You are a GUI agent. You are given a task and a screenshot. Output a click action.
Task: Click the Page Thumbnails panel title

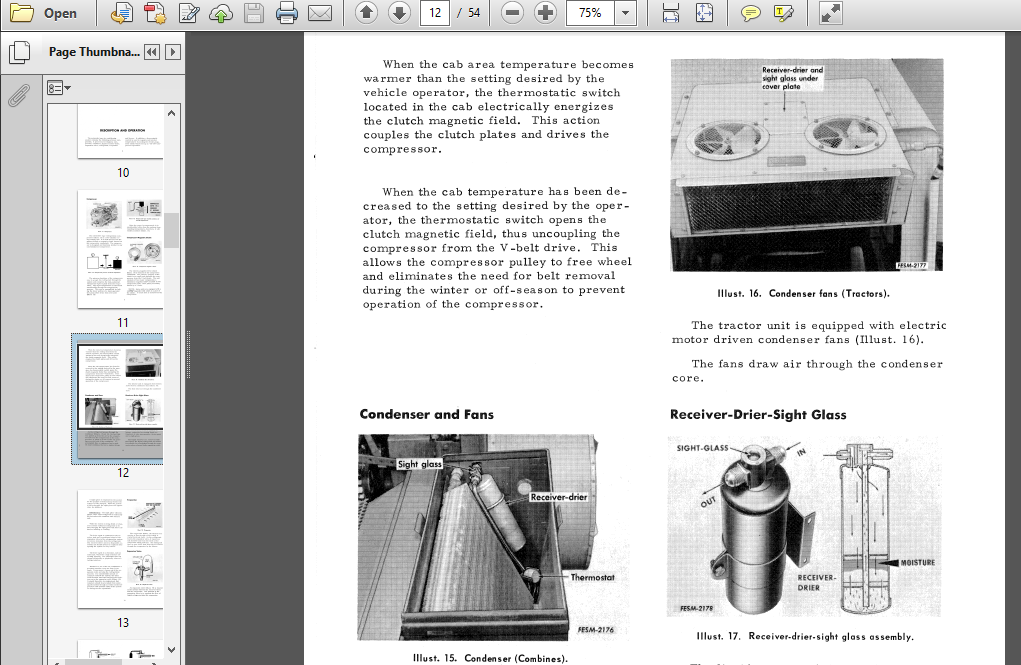click(94, 52)
